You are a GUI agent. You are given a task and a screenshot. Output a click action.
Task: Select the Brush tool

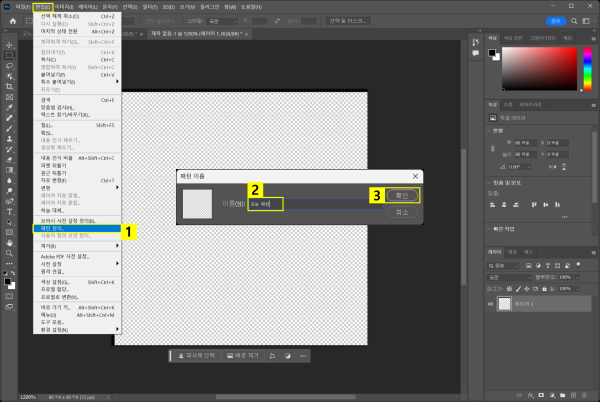coord(9,129)
